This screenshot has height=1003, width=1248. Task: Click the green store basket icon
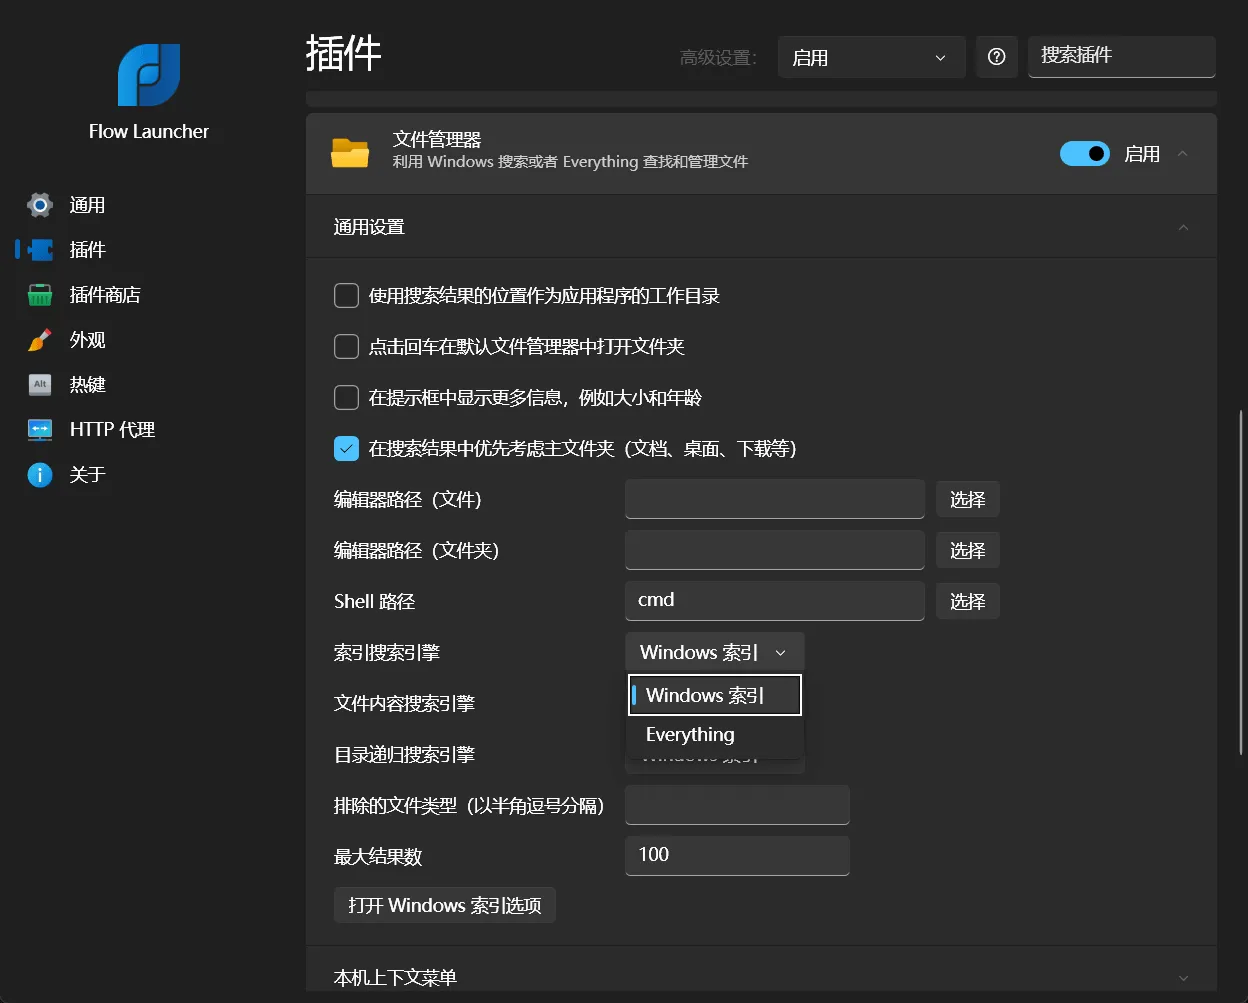(40, 295)
